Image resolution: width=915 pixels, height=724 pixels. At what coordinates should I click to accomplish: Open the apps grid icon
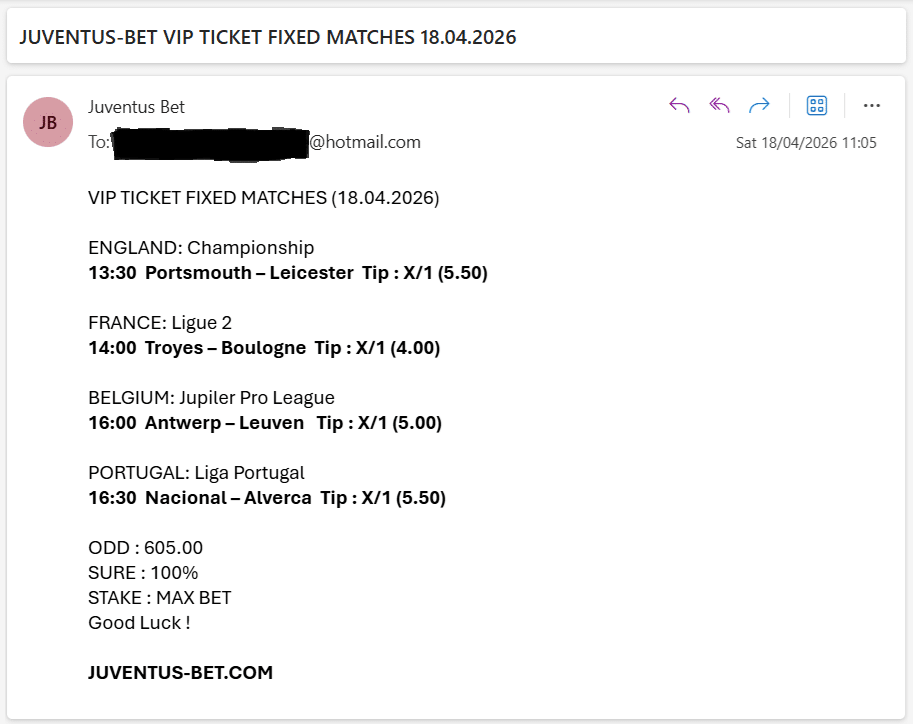click(x=817, y=106)
